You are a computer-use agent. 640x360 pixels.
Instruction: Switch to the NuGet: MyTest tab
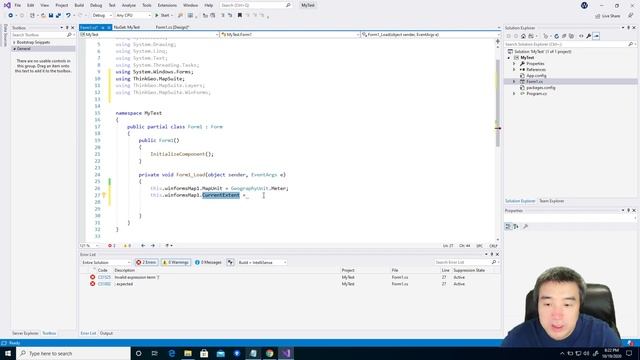[127, 27]
